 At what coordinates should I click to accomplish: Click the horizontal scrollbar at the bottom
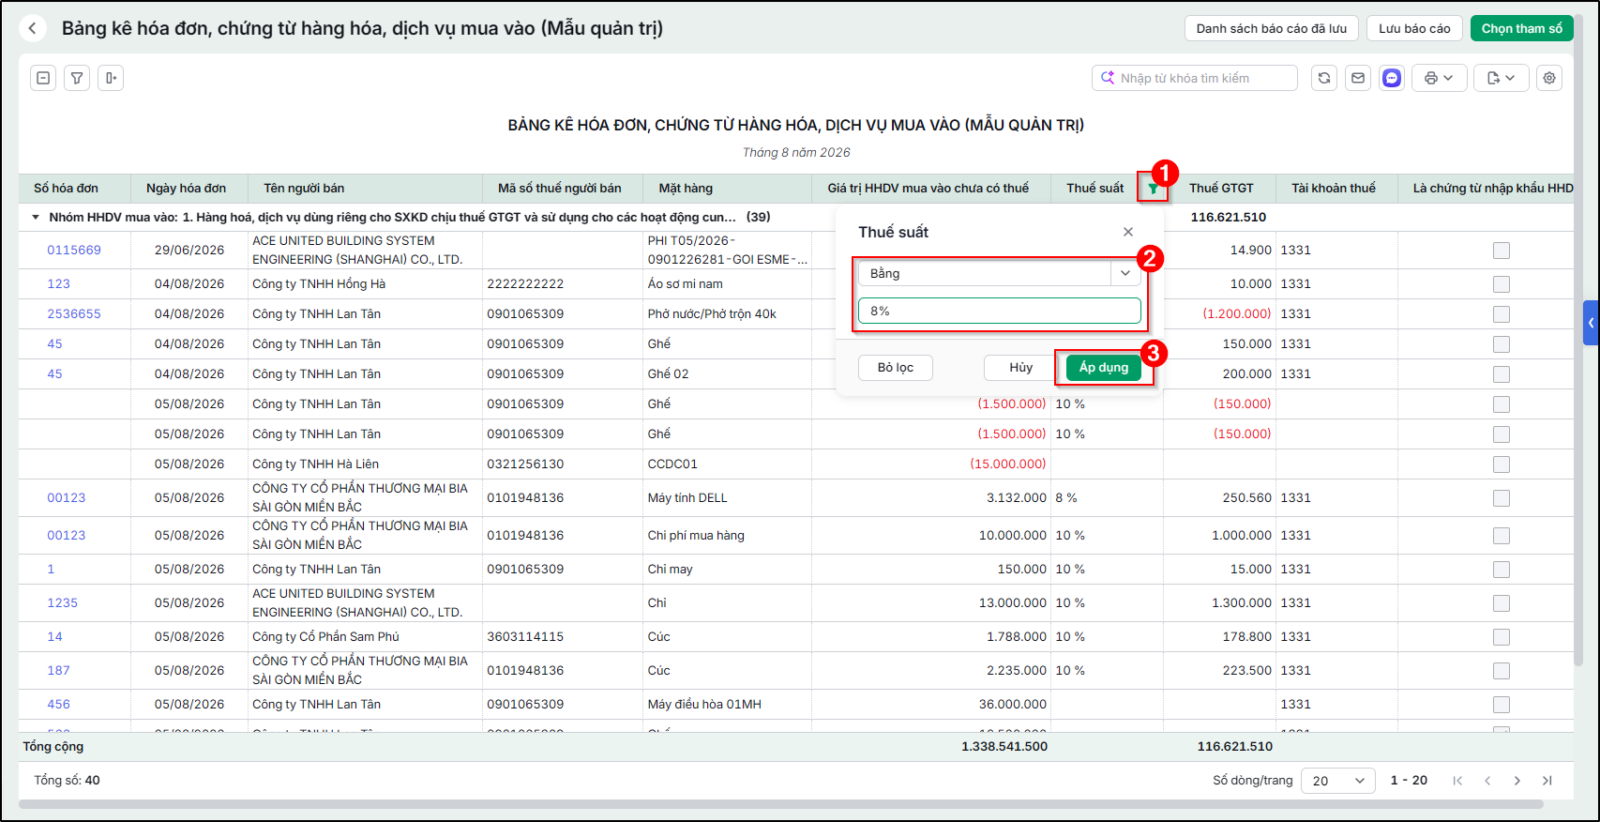(780, 804)
